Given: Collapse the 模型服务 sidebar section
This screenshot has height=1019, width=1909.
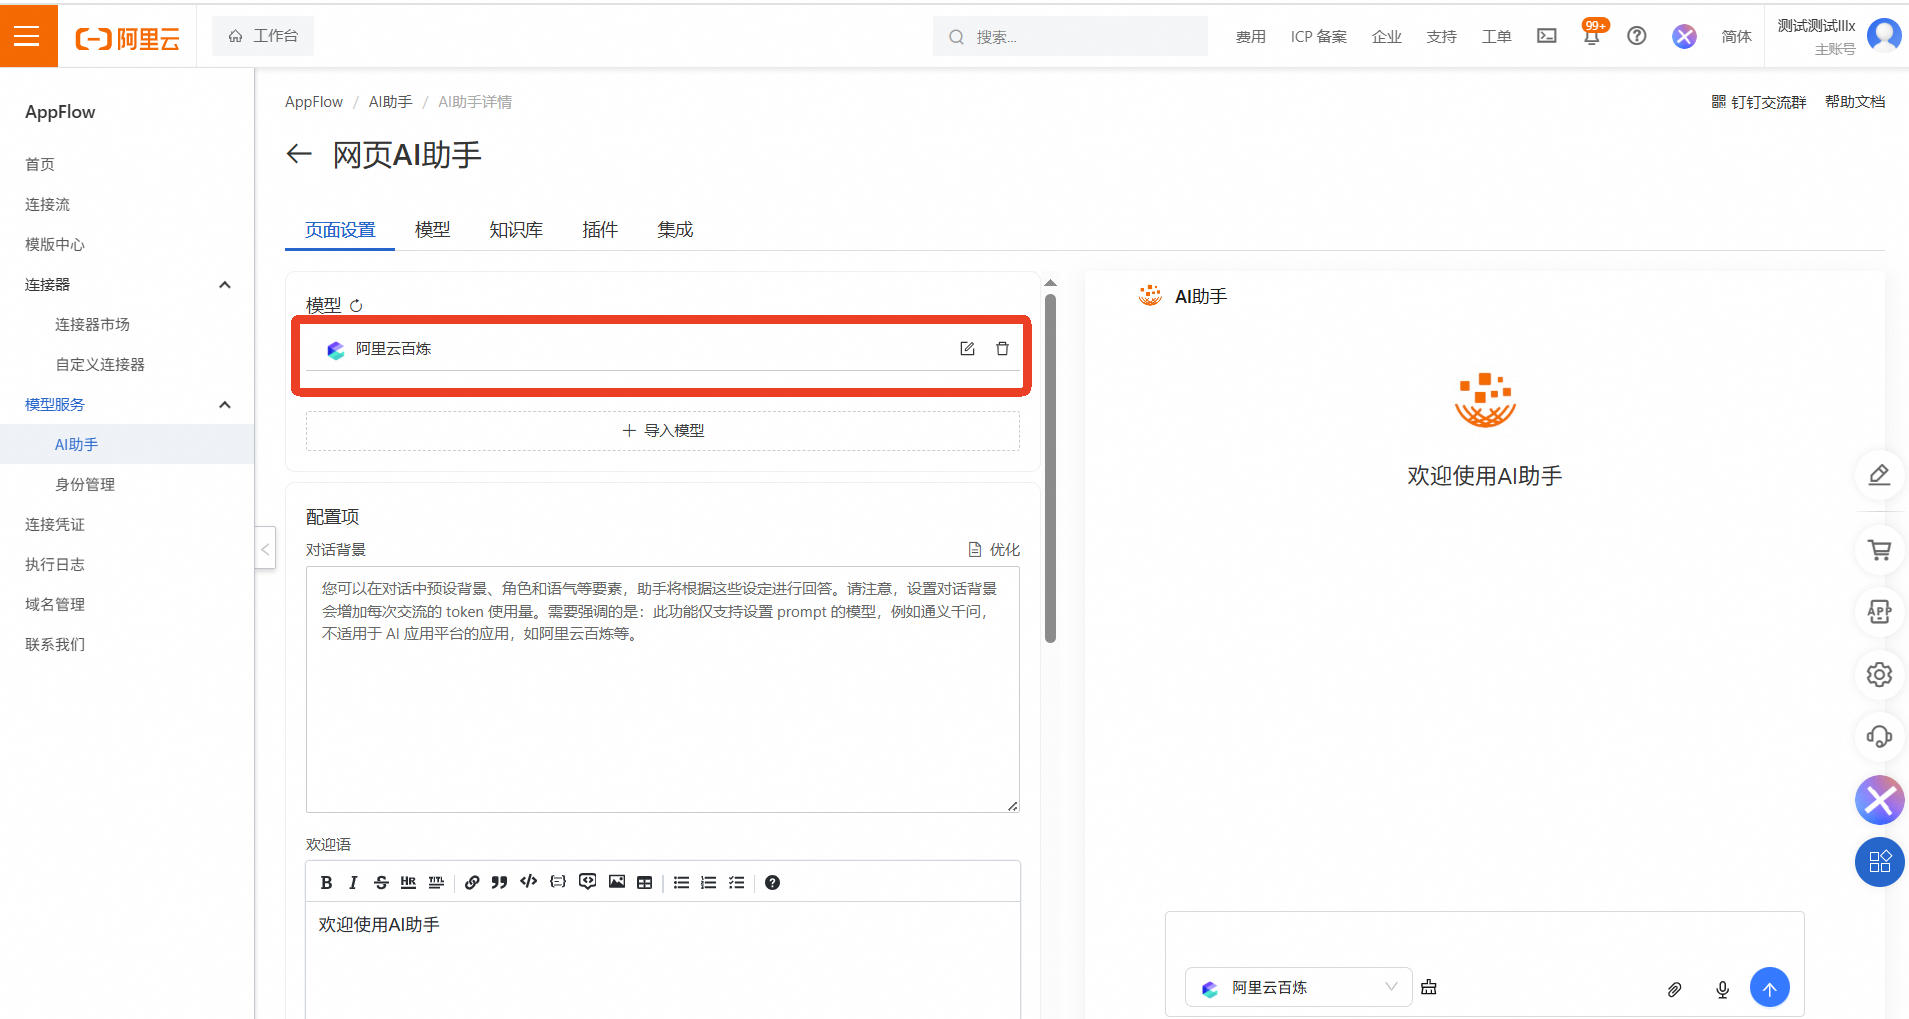Looking at the screenshot, I should coord(225,405).
